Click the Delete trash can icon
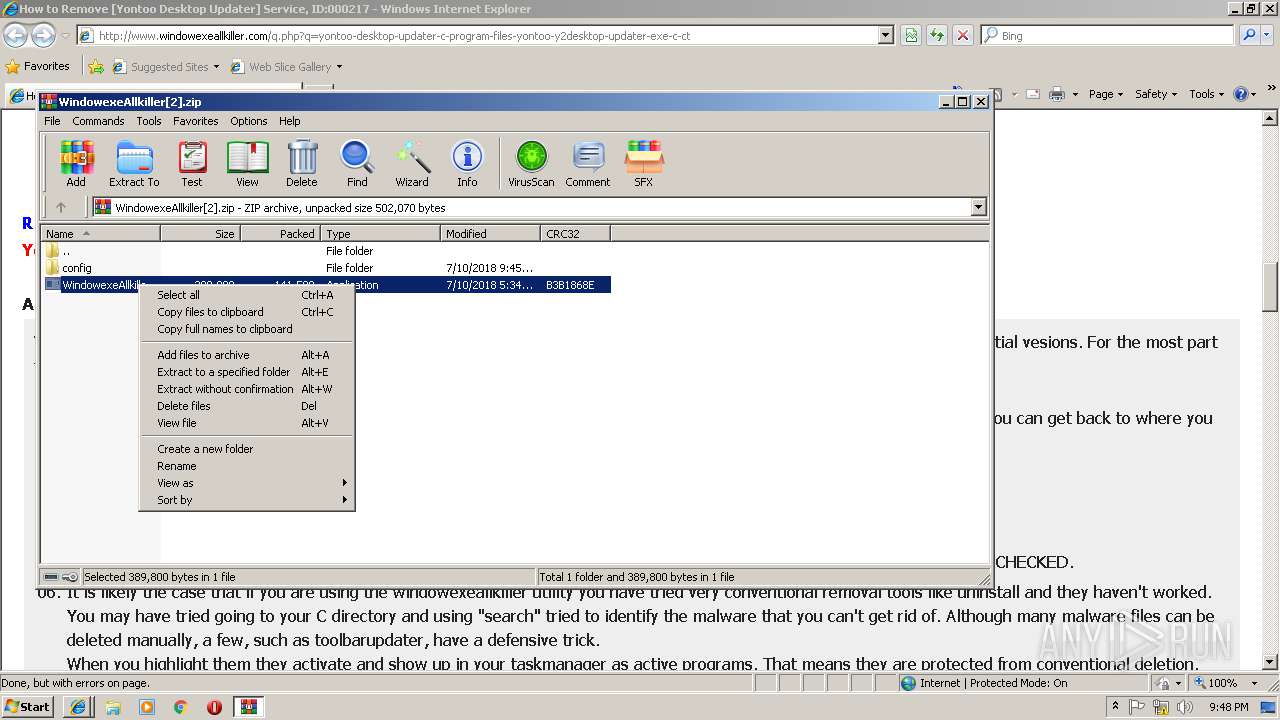This screenshot has height=720, width=1280. pyautogui.click(x=302, y=163)
